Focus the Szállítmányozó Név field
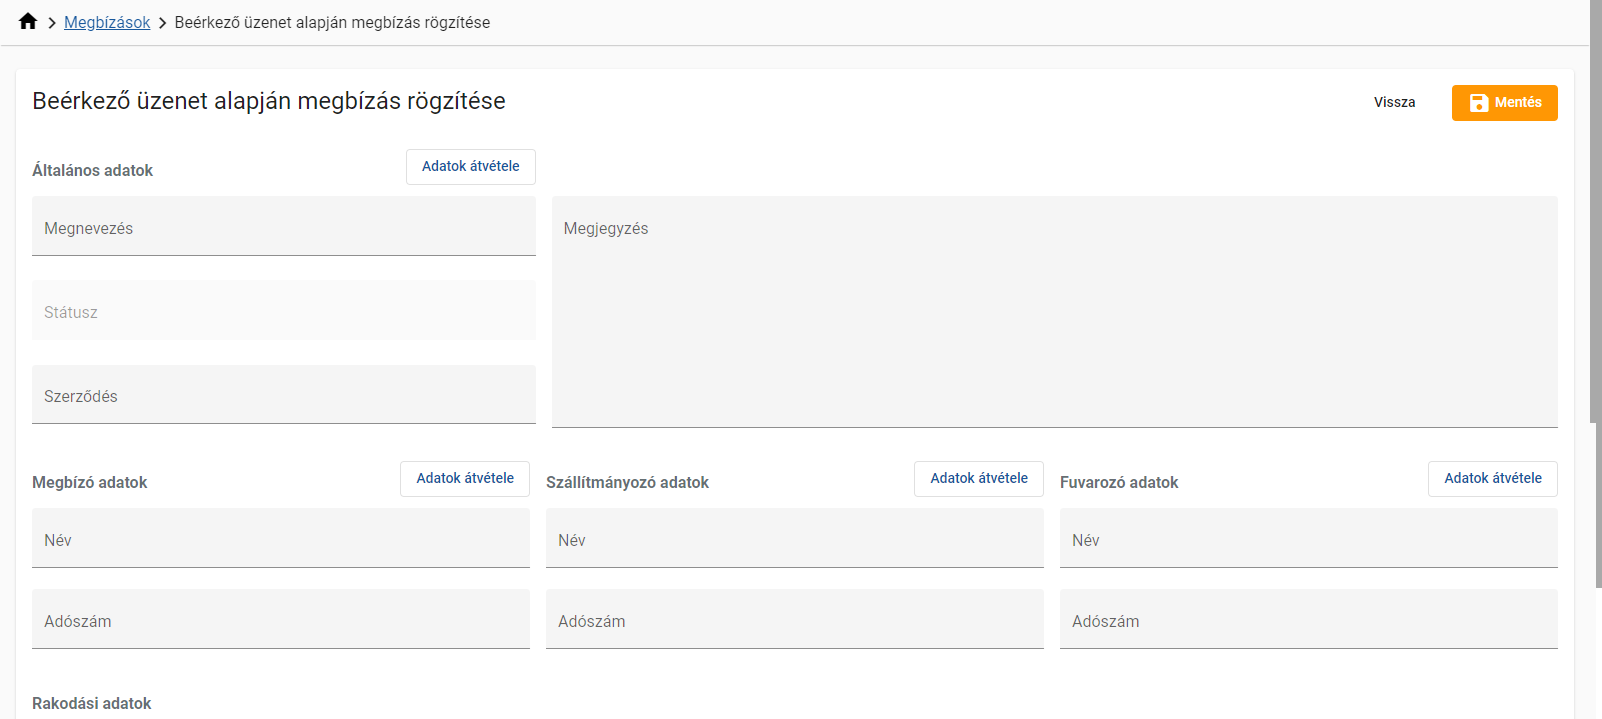The image size is (1602, 719). pyautogui.click(x=794, y=539)
